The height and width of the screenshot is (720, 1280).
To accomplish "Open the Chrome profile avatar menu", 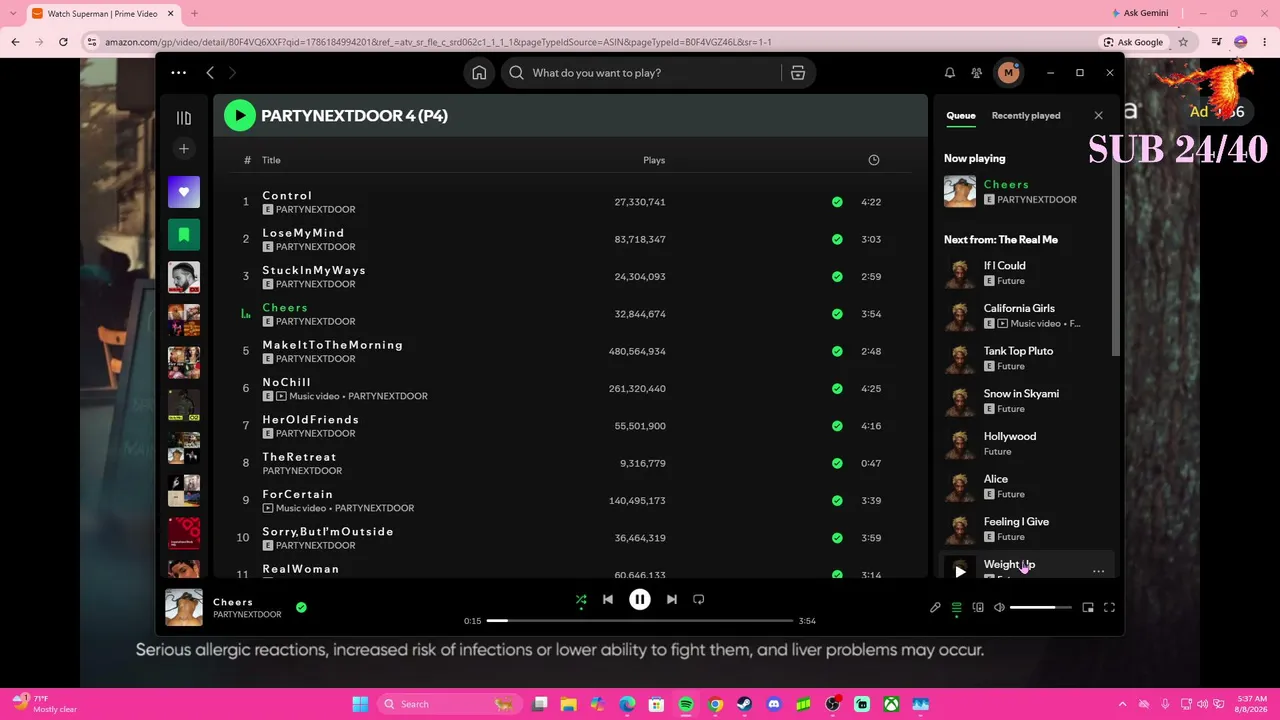I will coord(1241,42).
